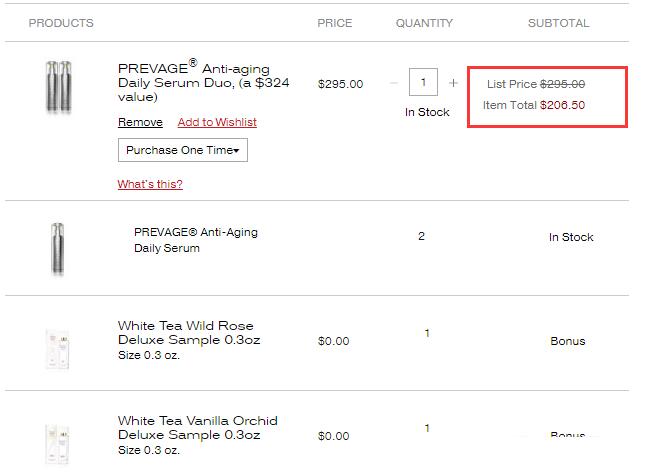Click the quantity input field

click(423, 82)
